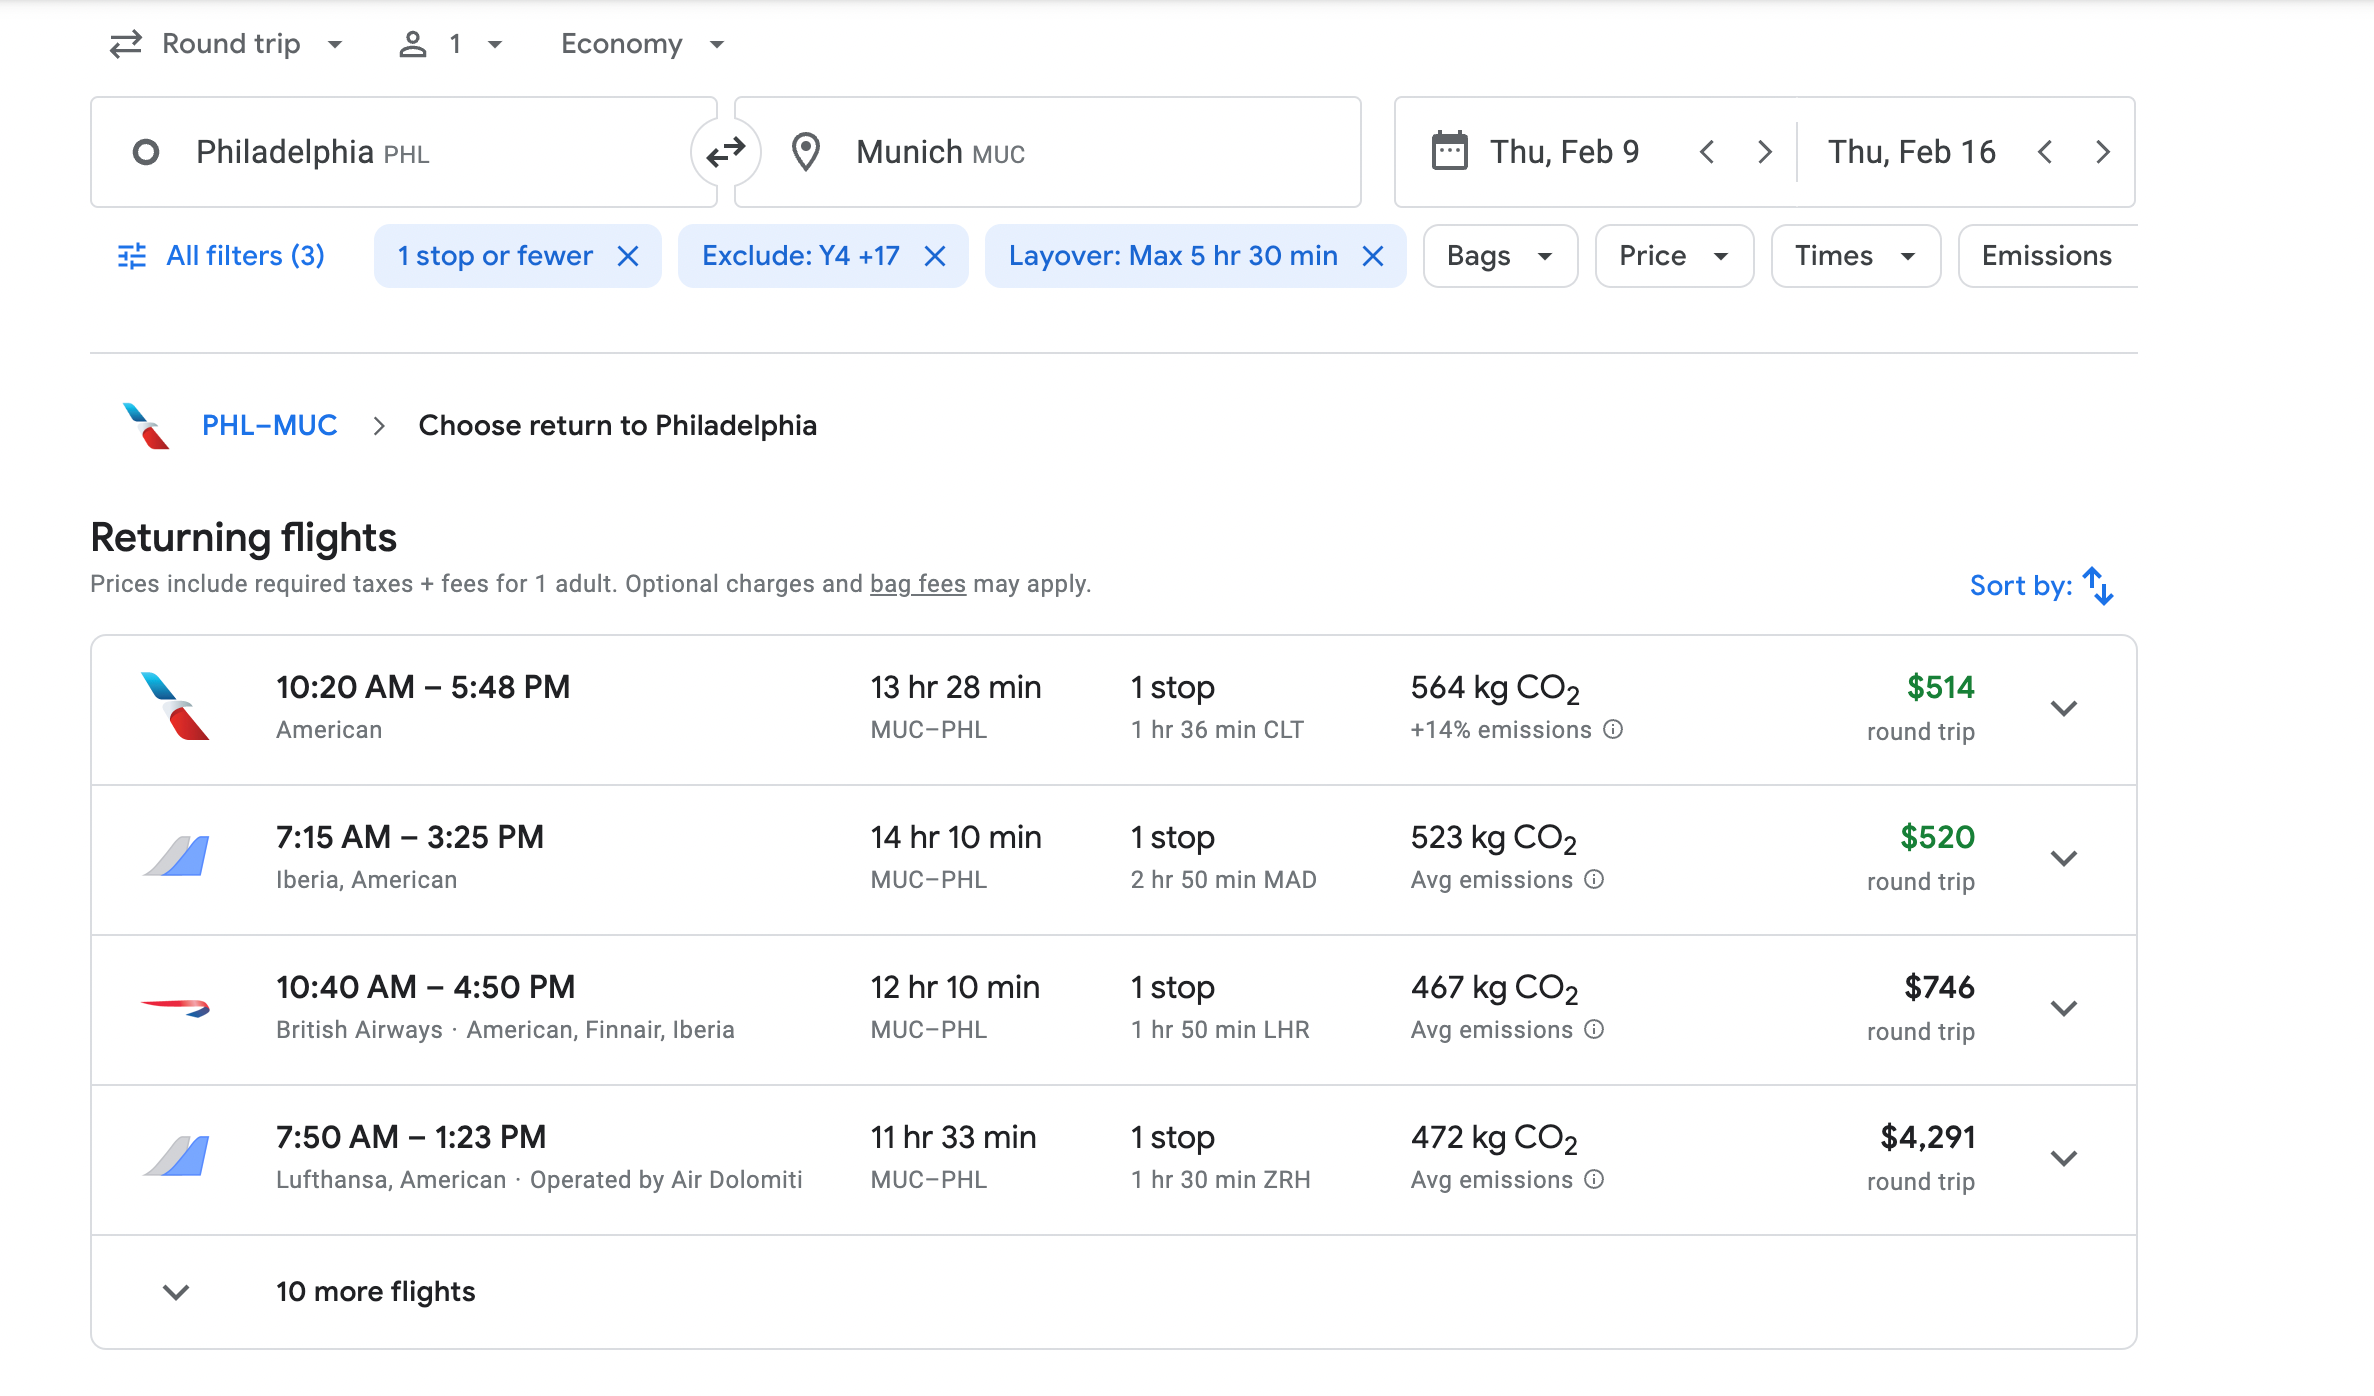Screen dimensions: 2374x1396
Task: Show 10 more flights
Action: click(375, 1291)
